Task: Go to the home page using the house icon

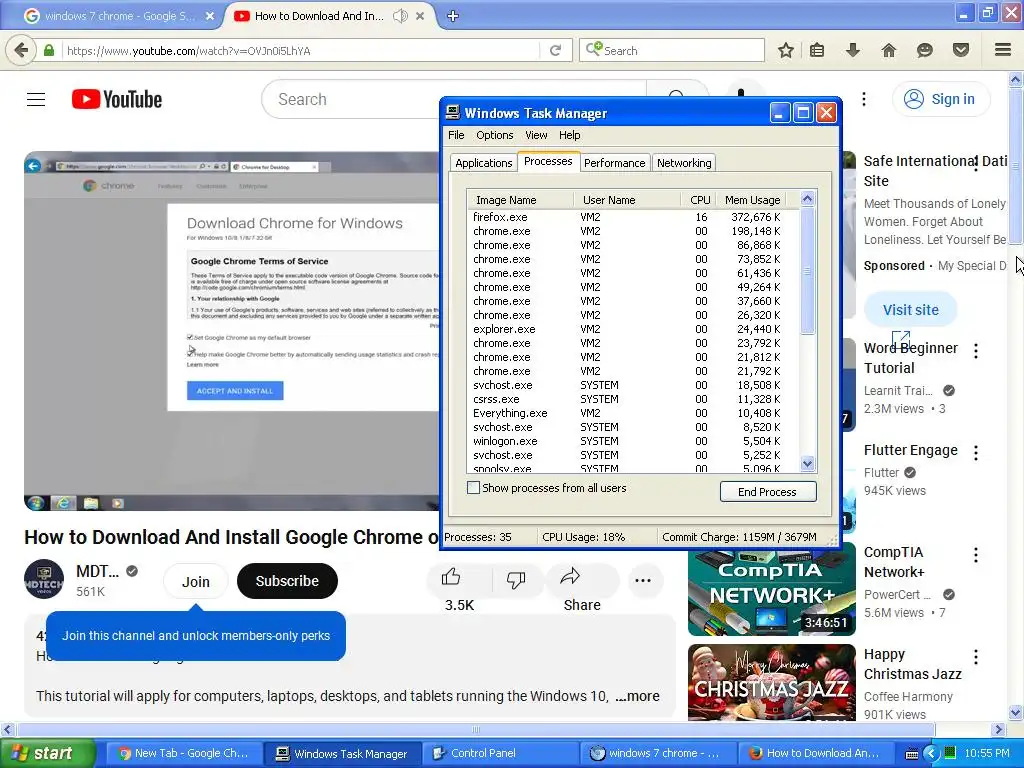Action: pos(889,50)
